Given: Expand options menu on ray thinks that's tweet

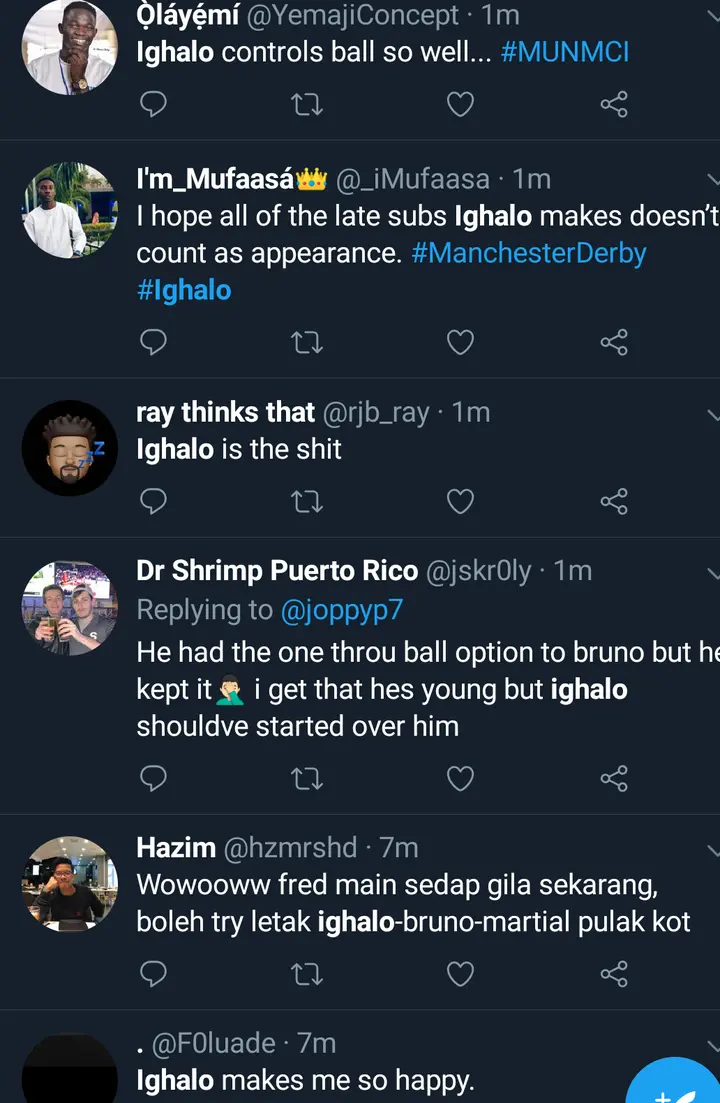Looking at the screenshot, I should tap(712, 413).
